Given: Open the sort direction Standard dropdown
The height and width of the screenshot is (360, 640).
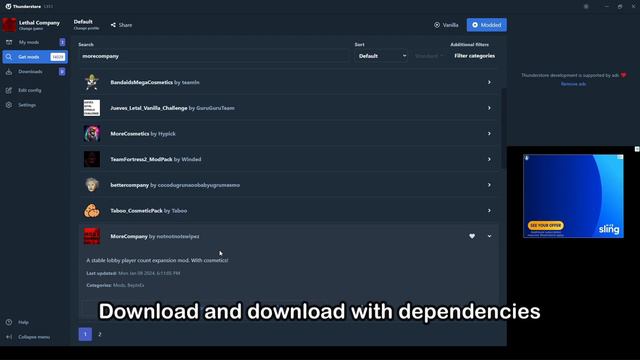Looking at the screenshot, I should 428,56.
